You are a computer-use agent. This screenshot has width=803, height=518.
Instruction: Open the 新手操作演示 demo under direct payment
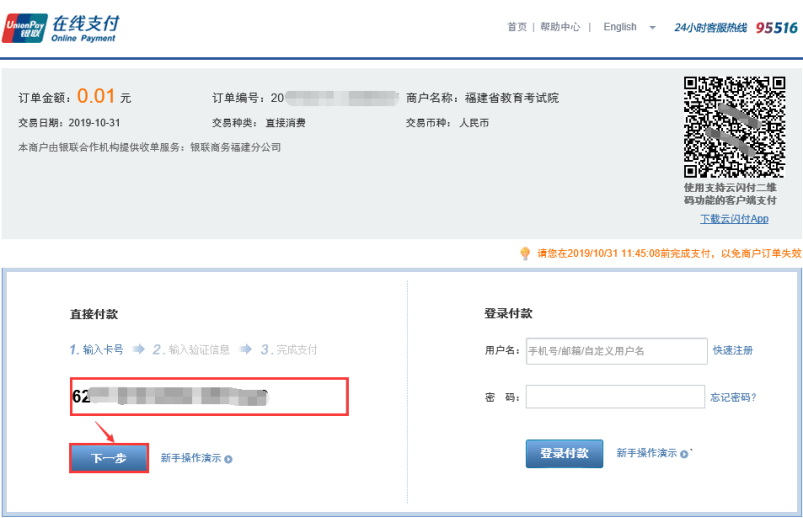click(x=190, y=458)
